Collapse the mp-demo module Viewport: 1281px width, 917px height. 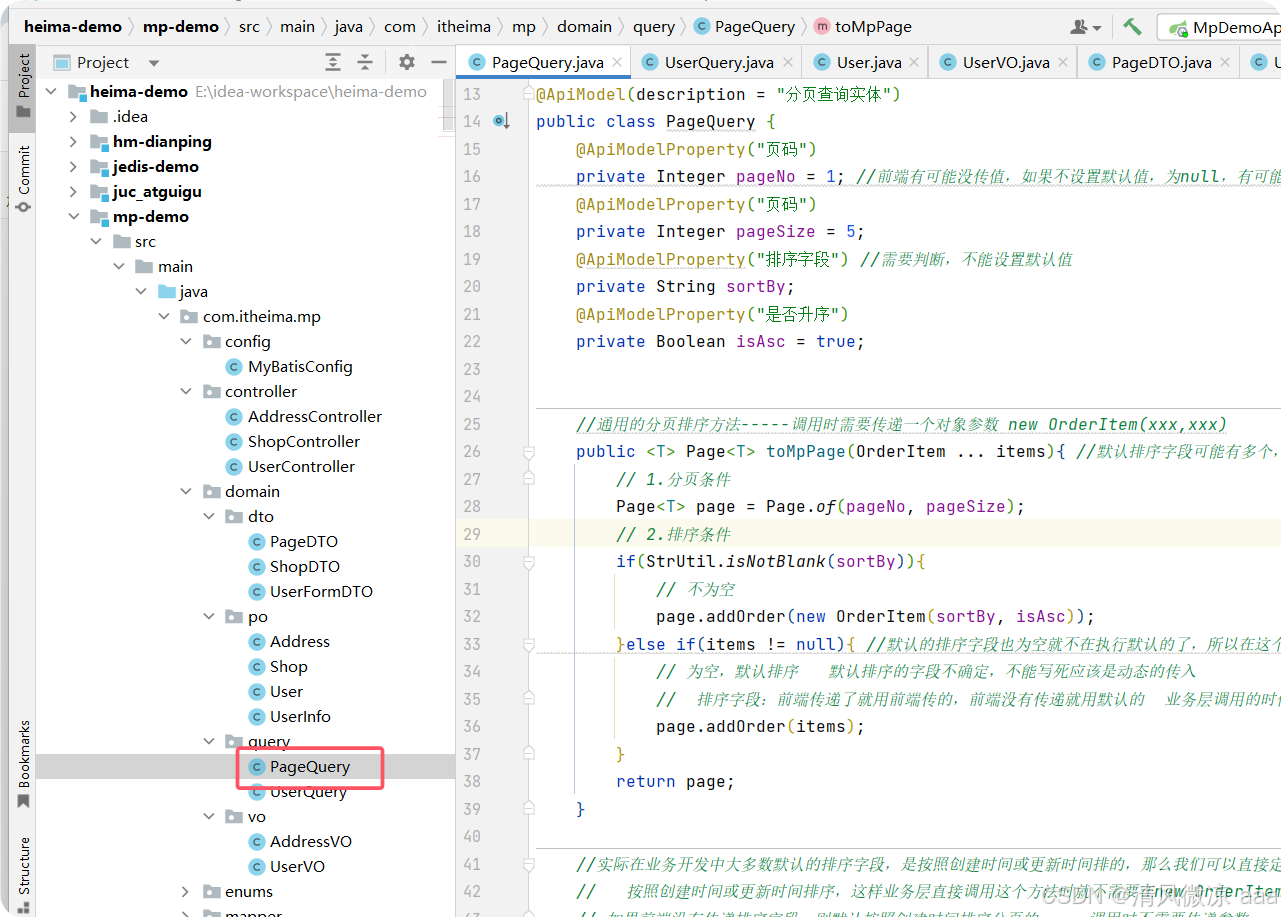point(73,217)
